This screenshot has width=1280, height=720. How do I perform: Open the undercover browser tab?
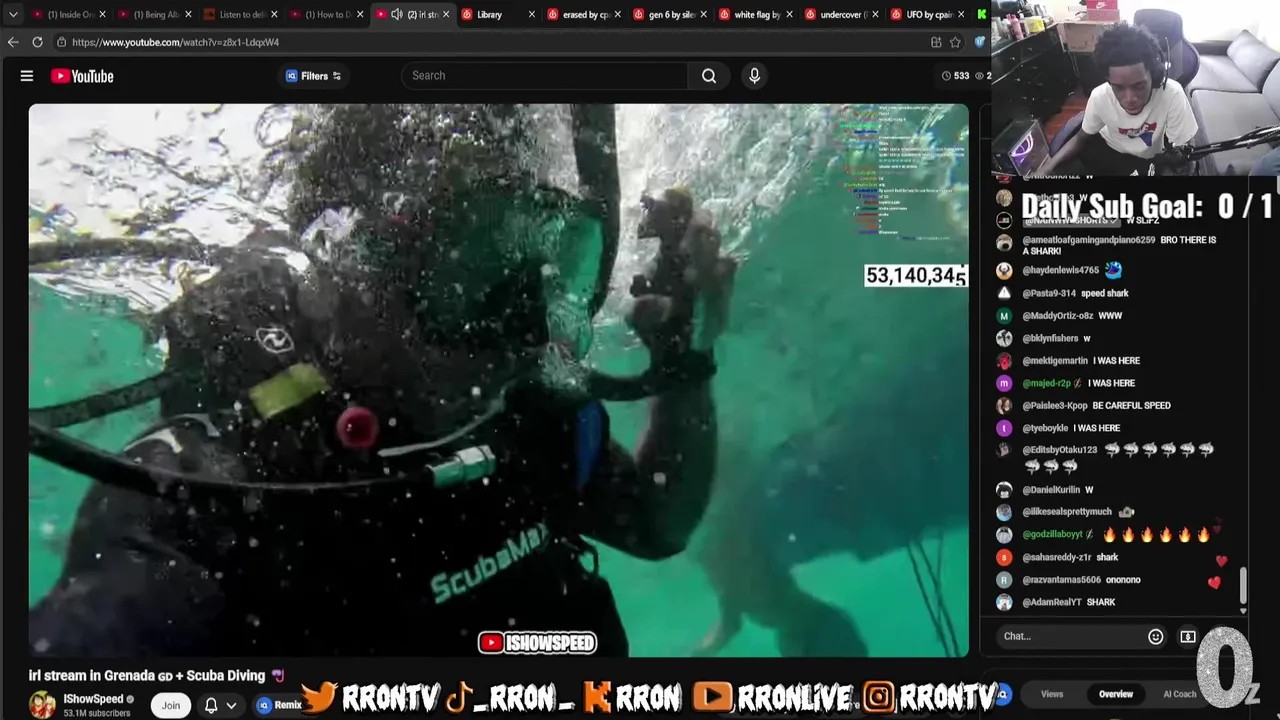(x=842, y=14)
